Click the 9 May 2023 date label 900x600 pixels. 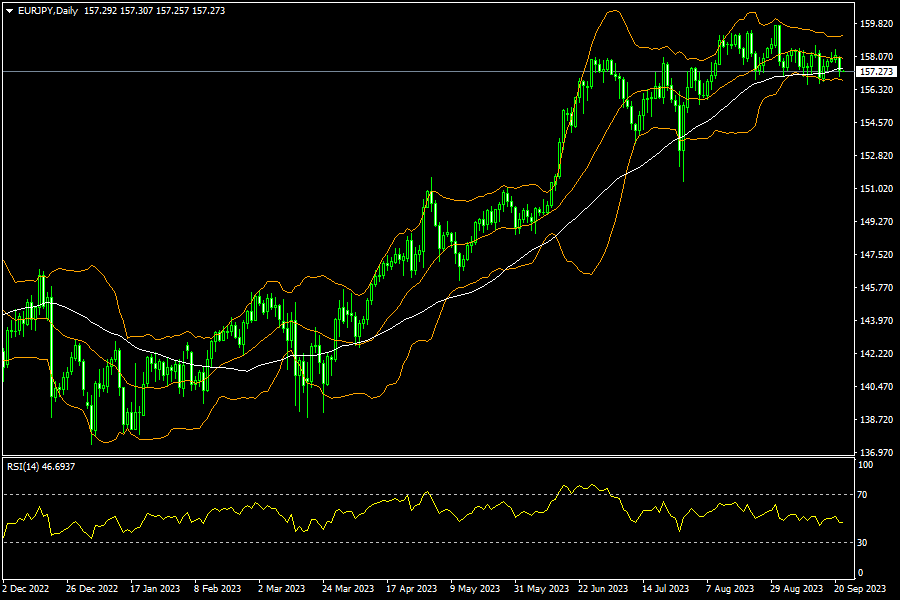(475, 589)
